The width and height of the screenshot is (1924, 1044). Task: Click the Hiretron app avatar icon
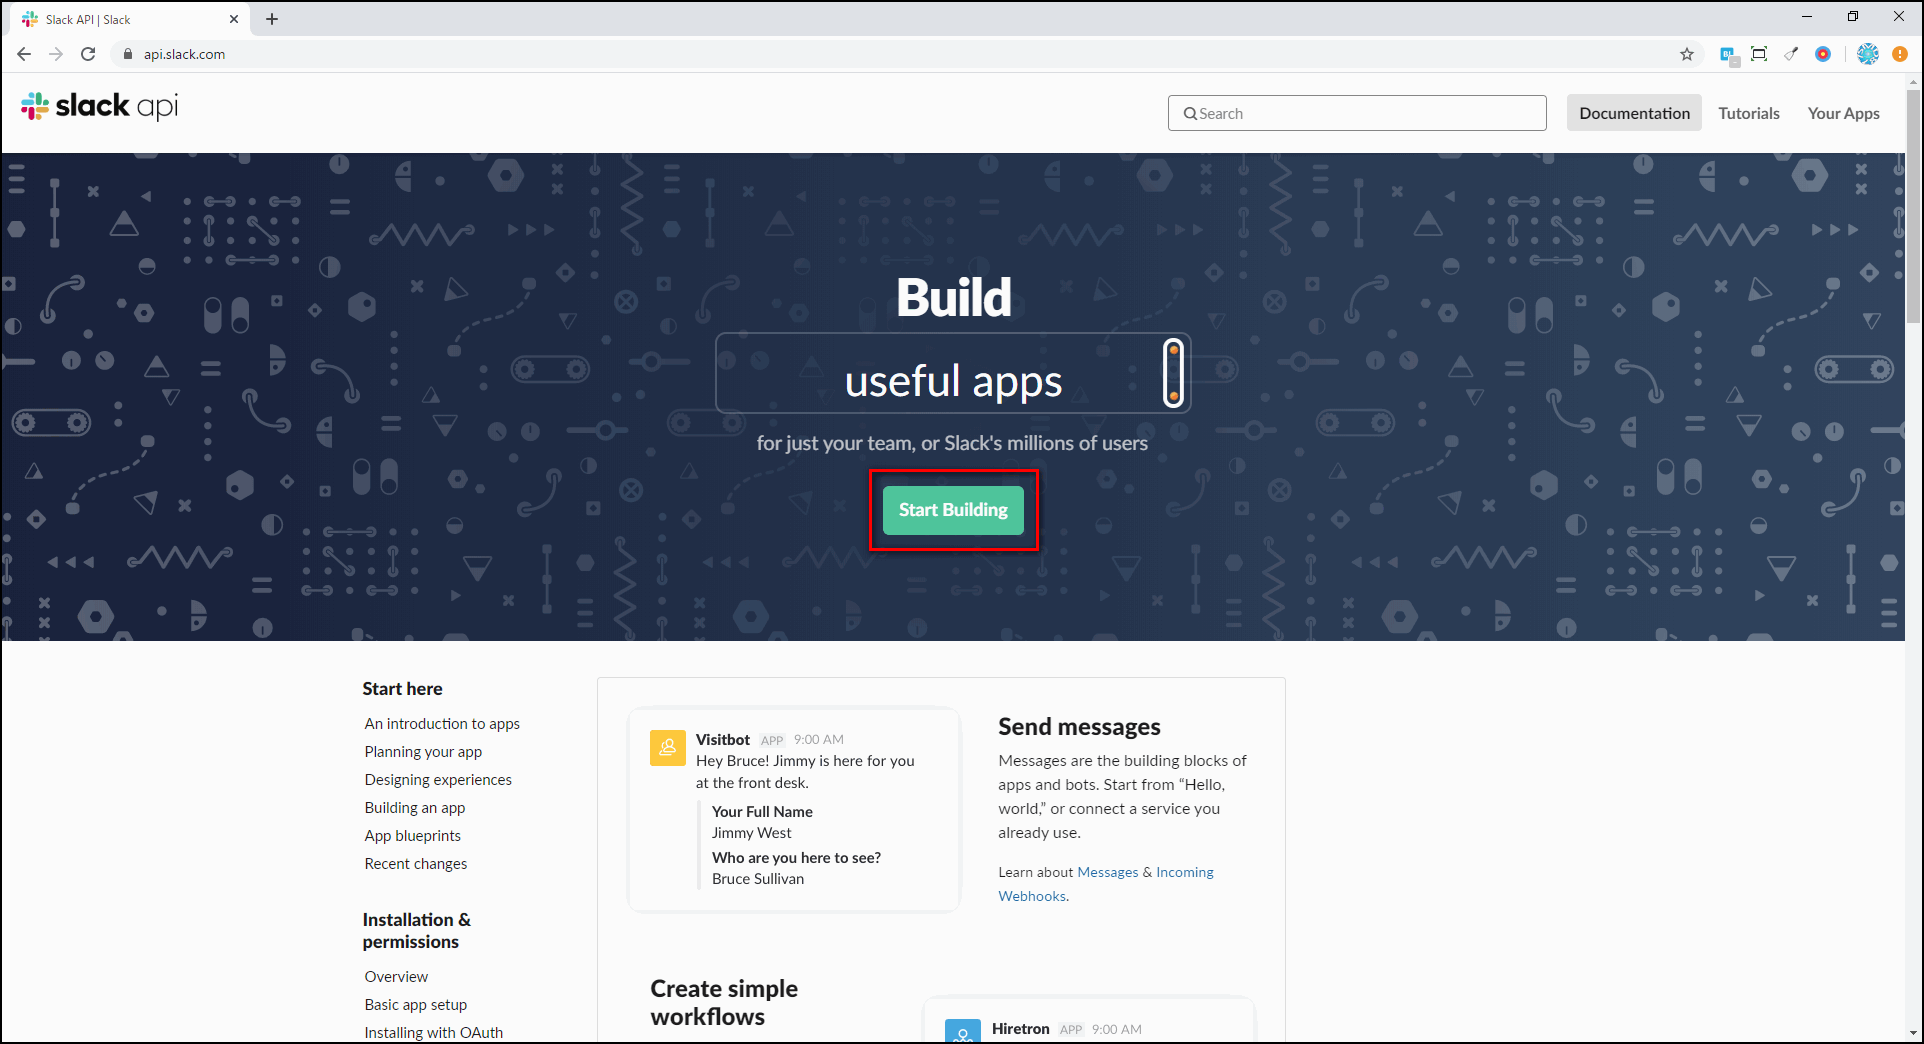(x=962, y=1032)
